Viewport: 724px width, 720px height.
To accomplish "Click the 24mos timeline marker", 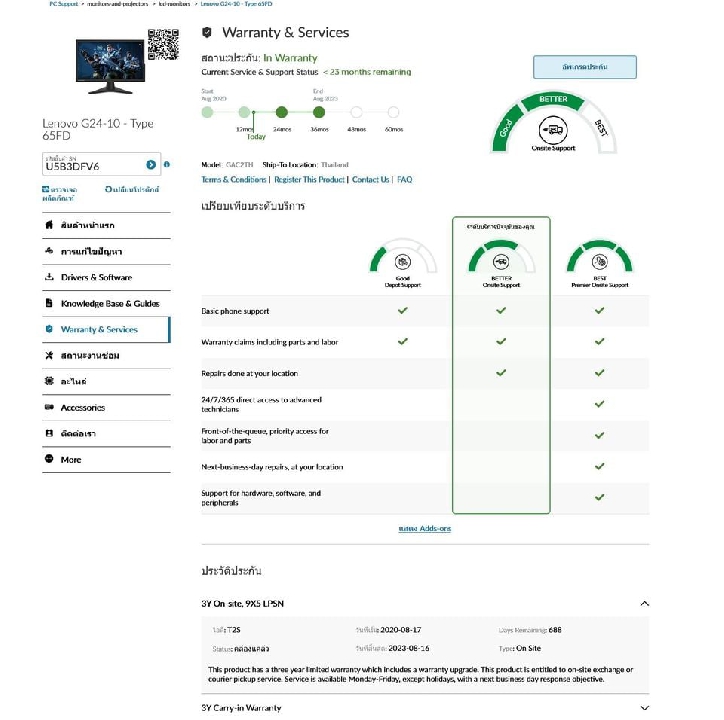I will coord(282,112).
